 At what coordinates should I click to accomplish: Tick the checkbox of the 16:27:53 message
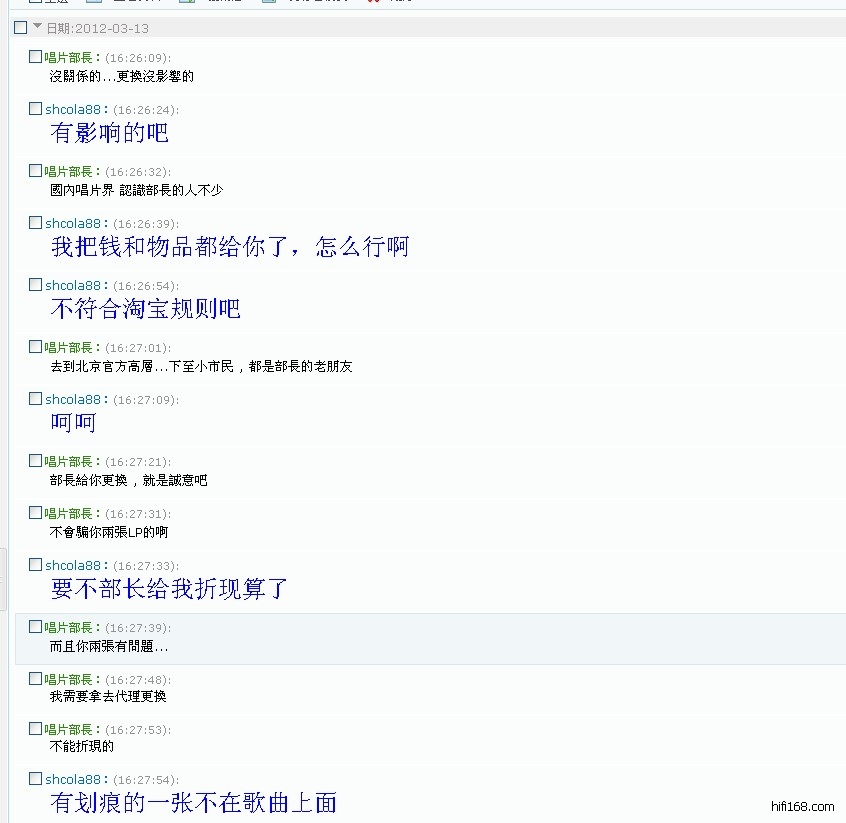pyautogui.click(x=36, y=729)
